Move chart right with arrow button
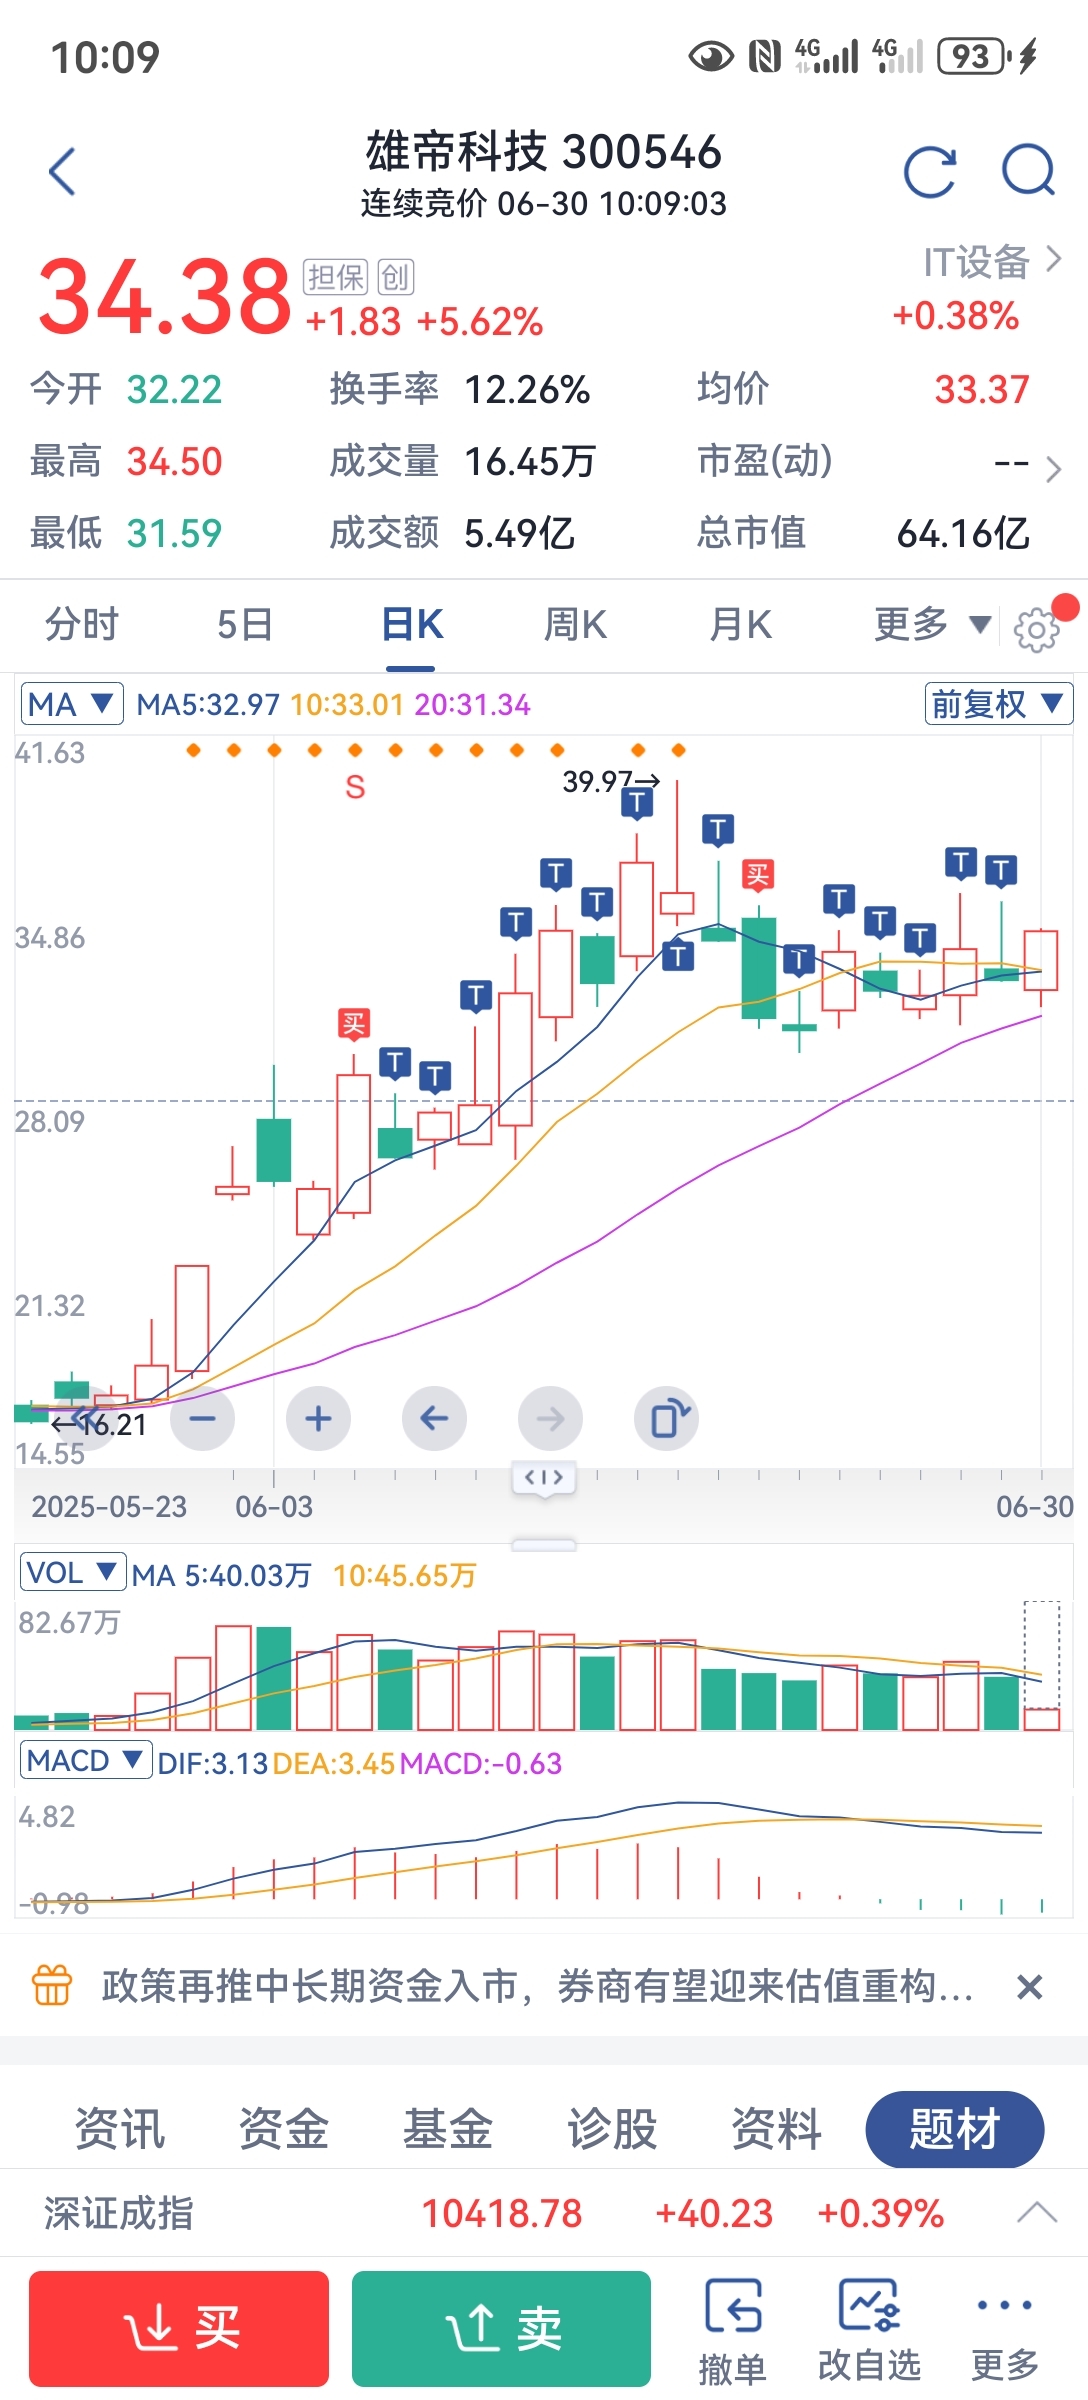Viewport: 1088px width, 2400px height. tap(550, 1418)
